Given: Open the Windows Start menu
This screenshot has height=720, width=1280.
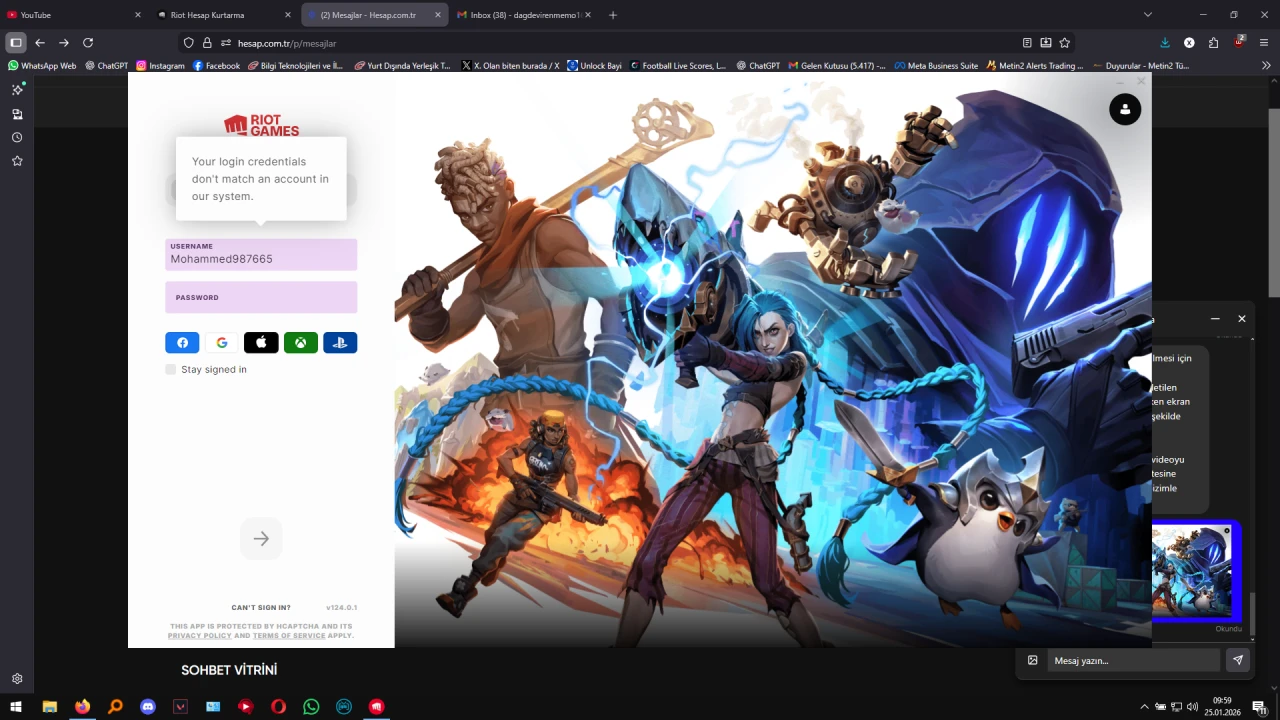Looking at the screenshot, I should (16, 706).
